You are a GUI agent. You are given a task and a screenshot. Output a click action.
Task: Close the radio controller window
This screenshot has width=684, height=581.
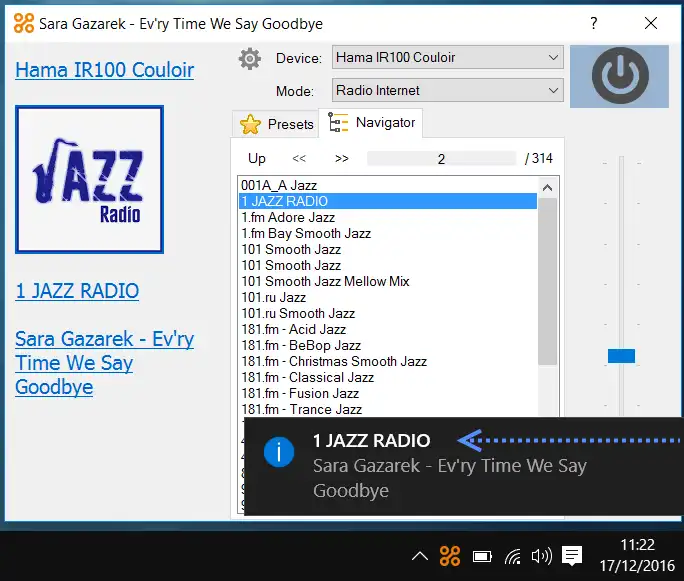coord(651,23)
